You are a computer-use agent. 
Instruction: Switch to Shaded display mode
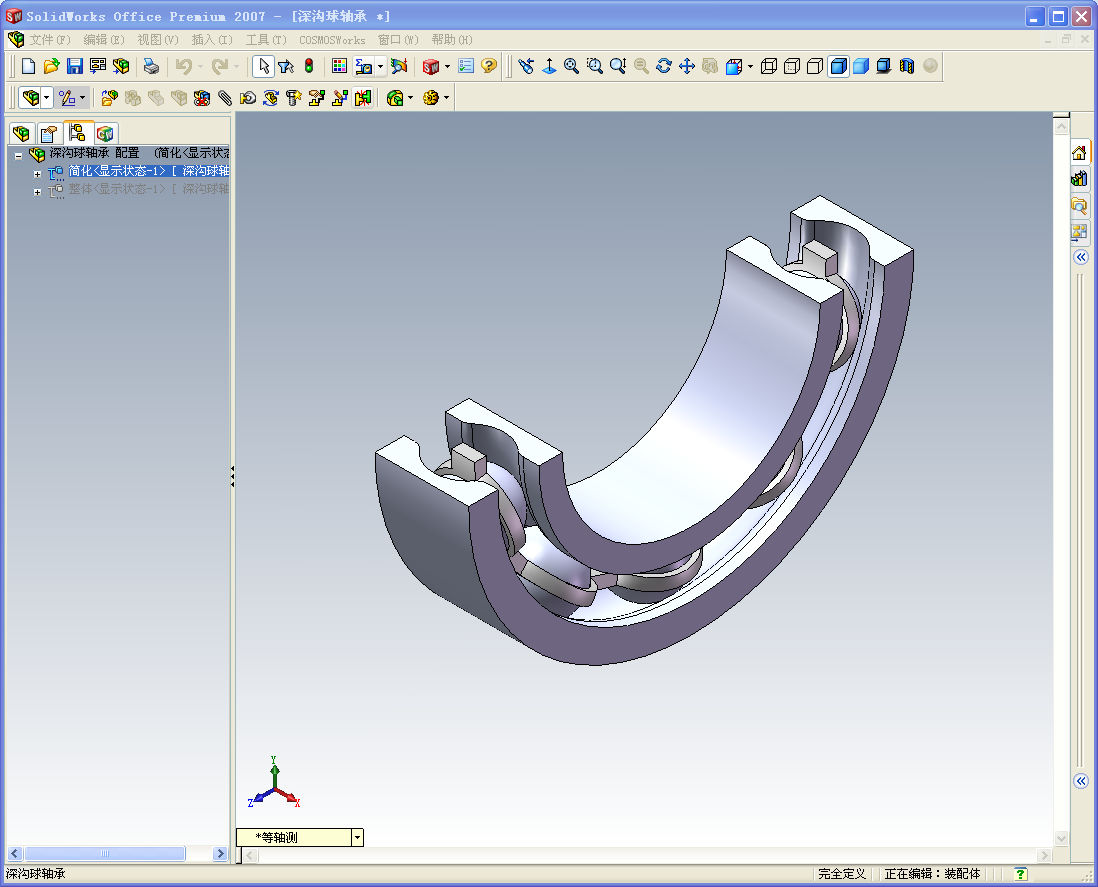coord(861,67)
